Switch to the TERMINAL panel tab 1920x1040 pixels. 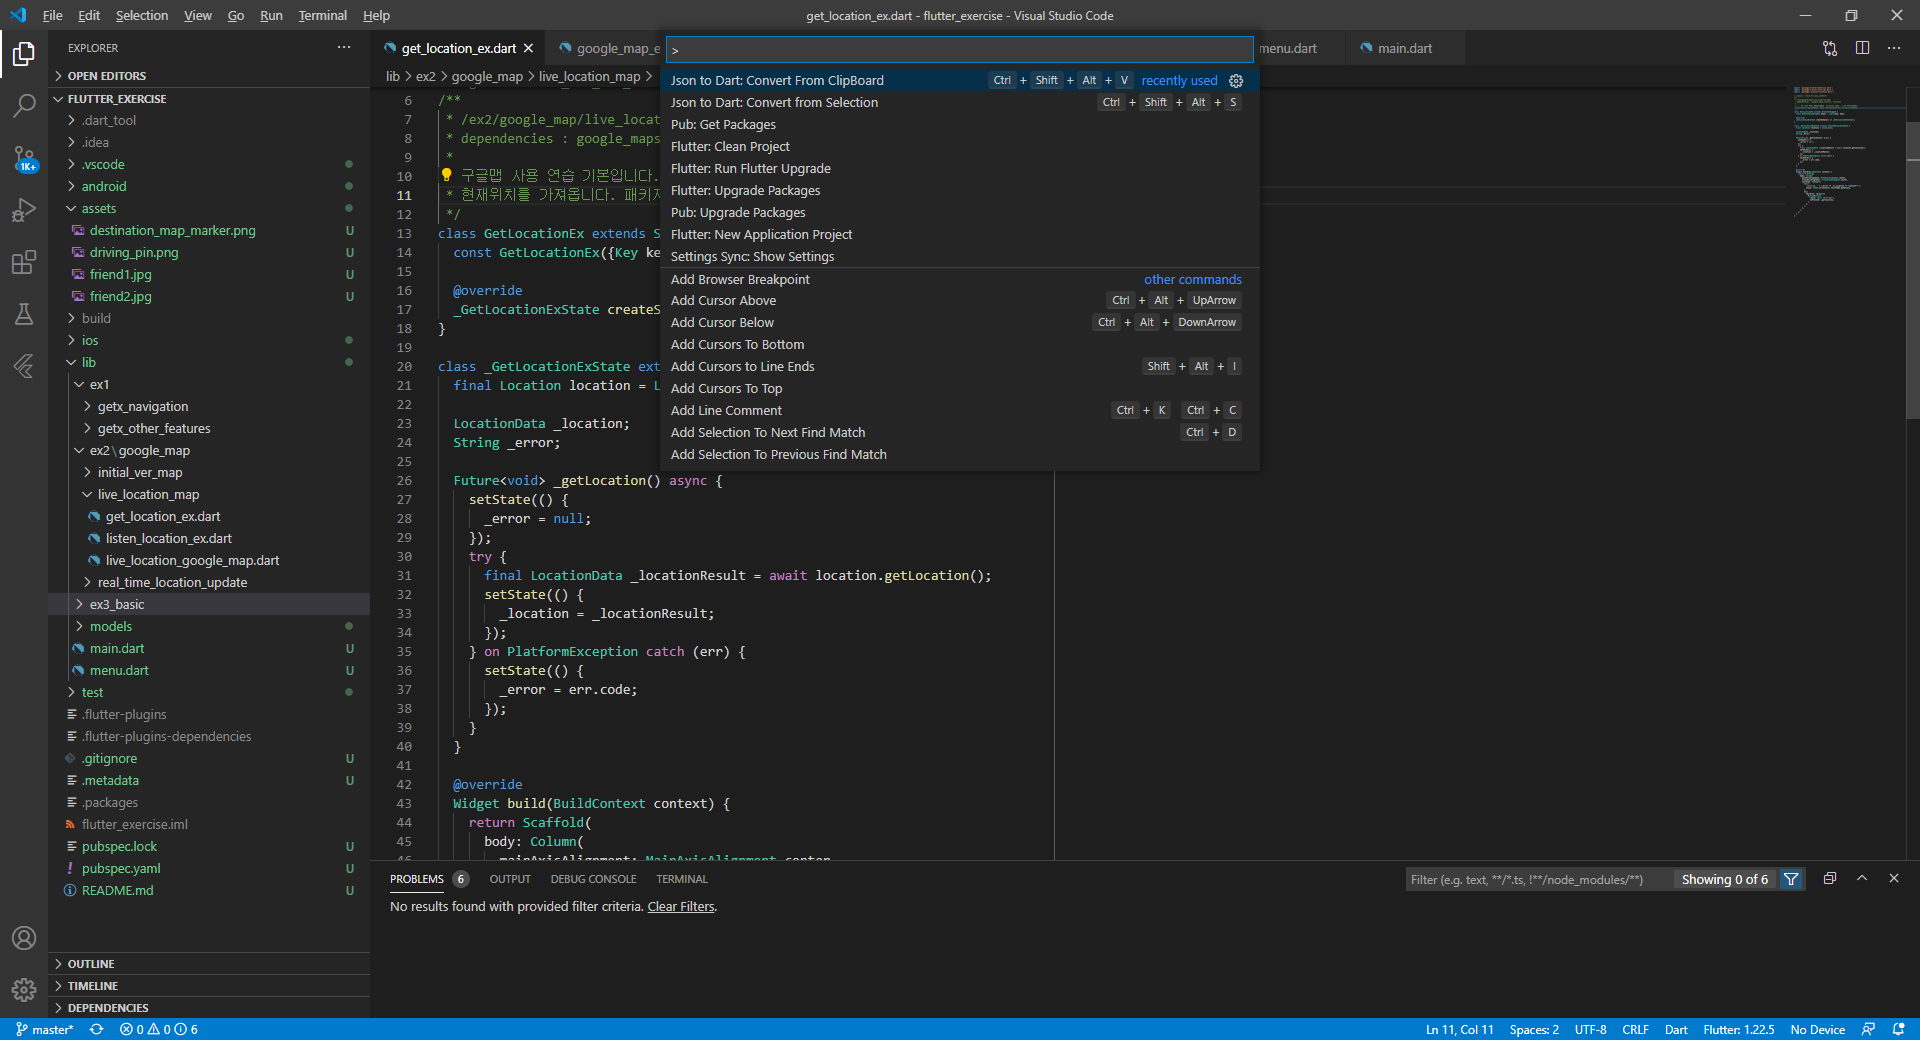pos(682,879)
